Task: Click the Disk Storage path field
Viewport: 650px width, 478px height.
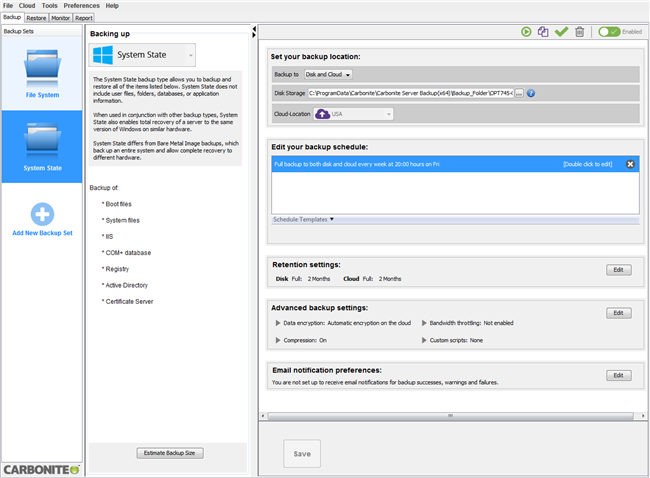Action: pyautogui.click(x=411, y=93)
